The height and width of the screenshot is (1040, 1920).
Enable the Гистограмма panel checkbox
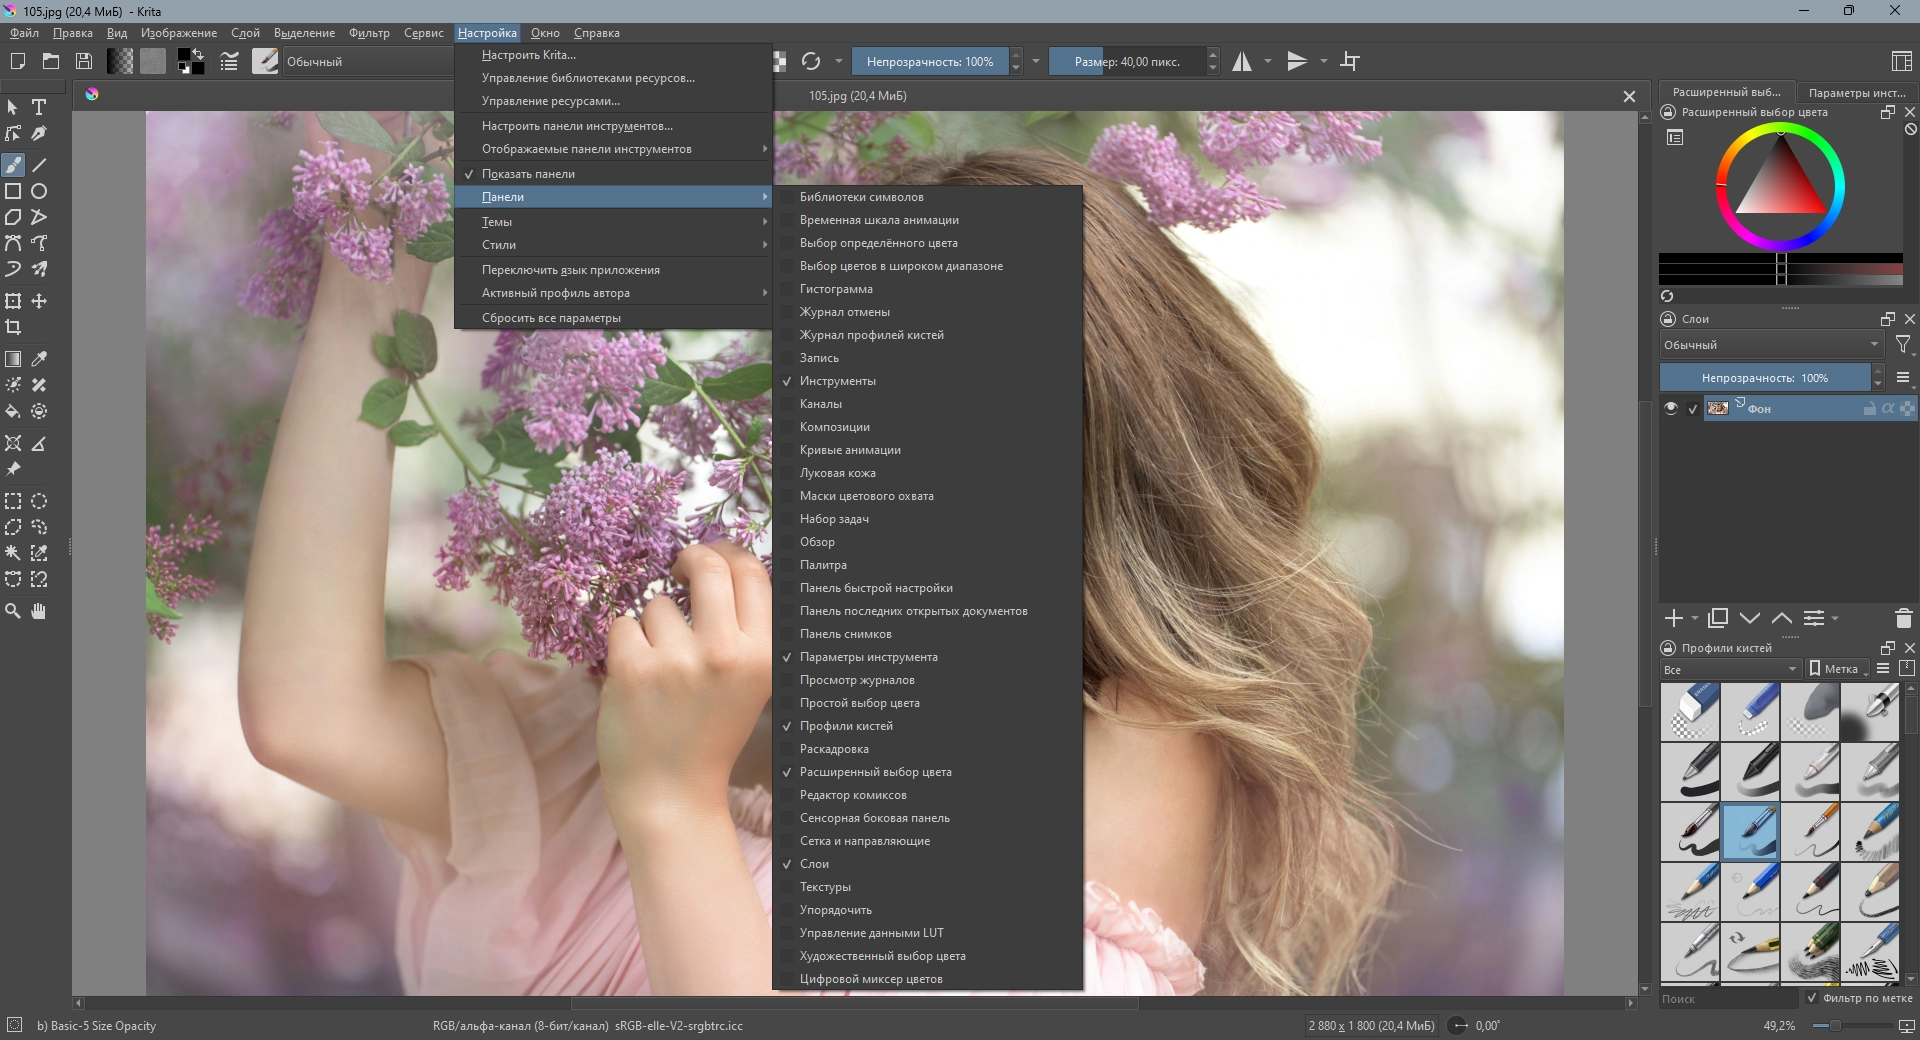point(836,289)
